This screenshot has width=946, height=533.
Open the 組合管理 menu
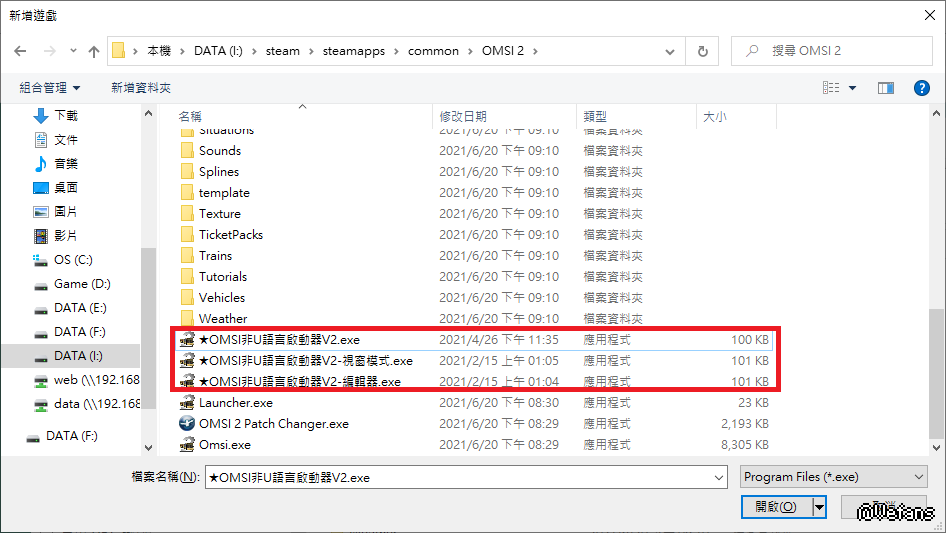point(49,88)
